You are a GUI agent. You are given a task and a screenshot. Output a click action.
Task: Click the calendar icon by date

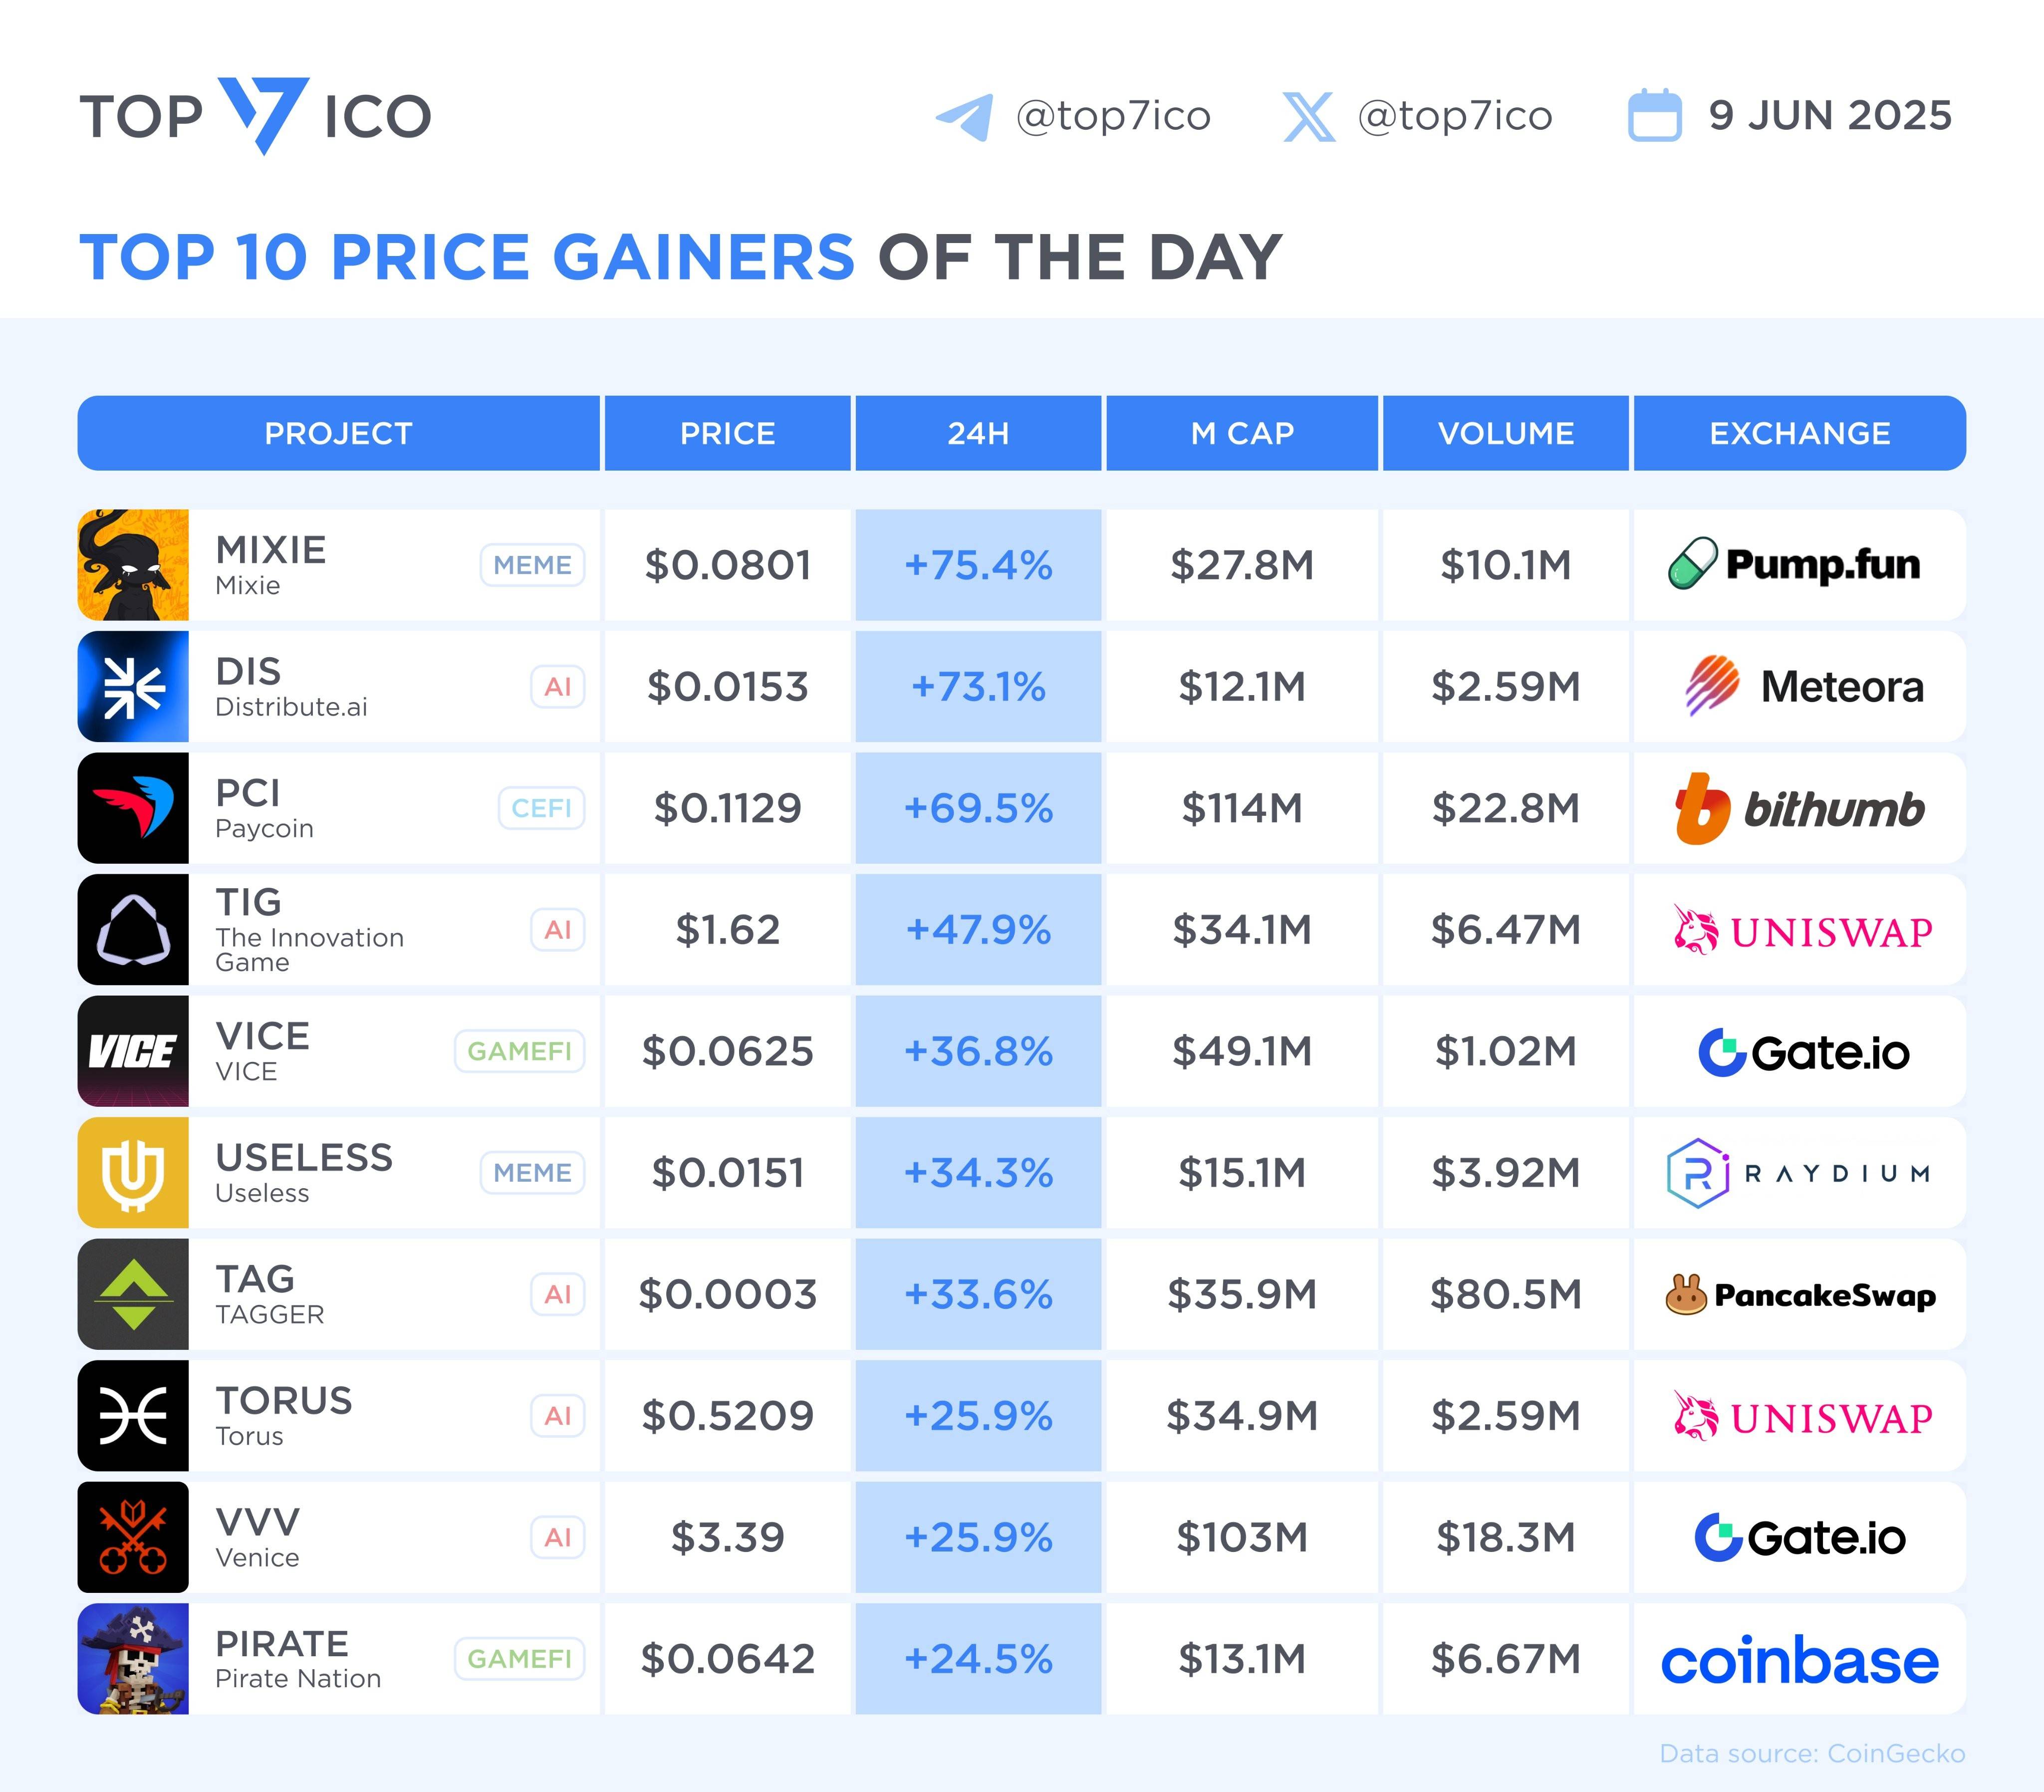tap(1655, 116)
